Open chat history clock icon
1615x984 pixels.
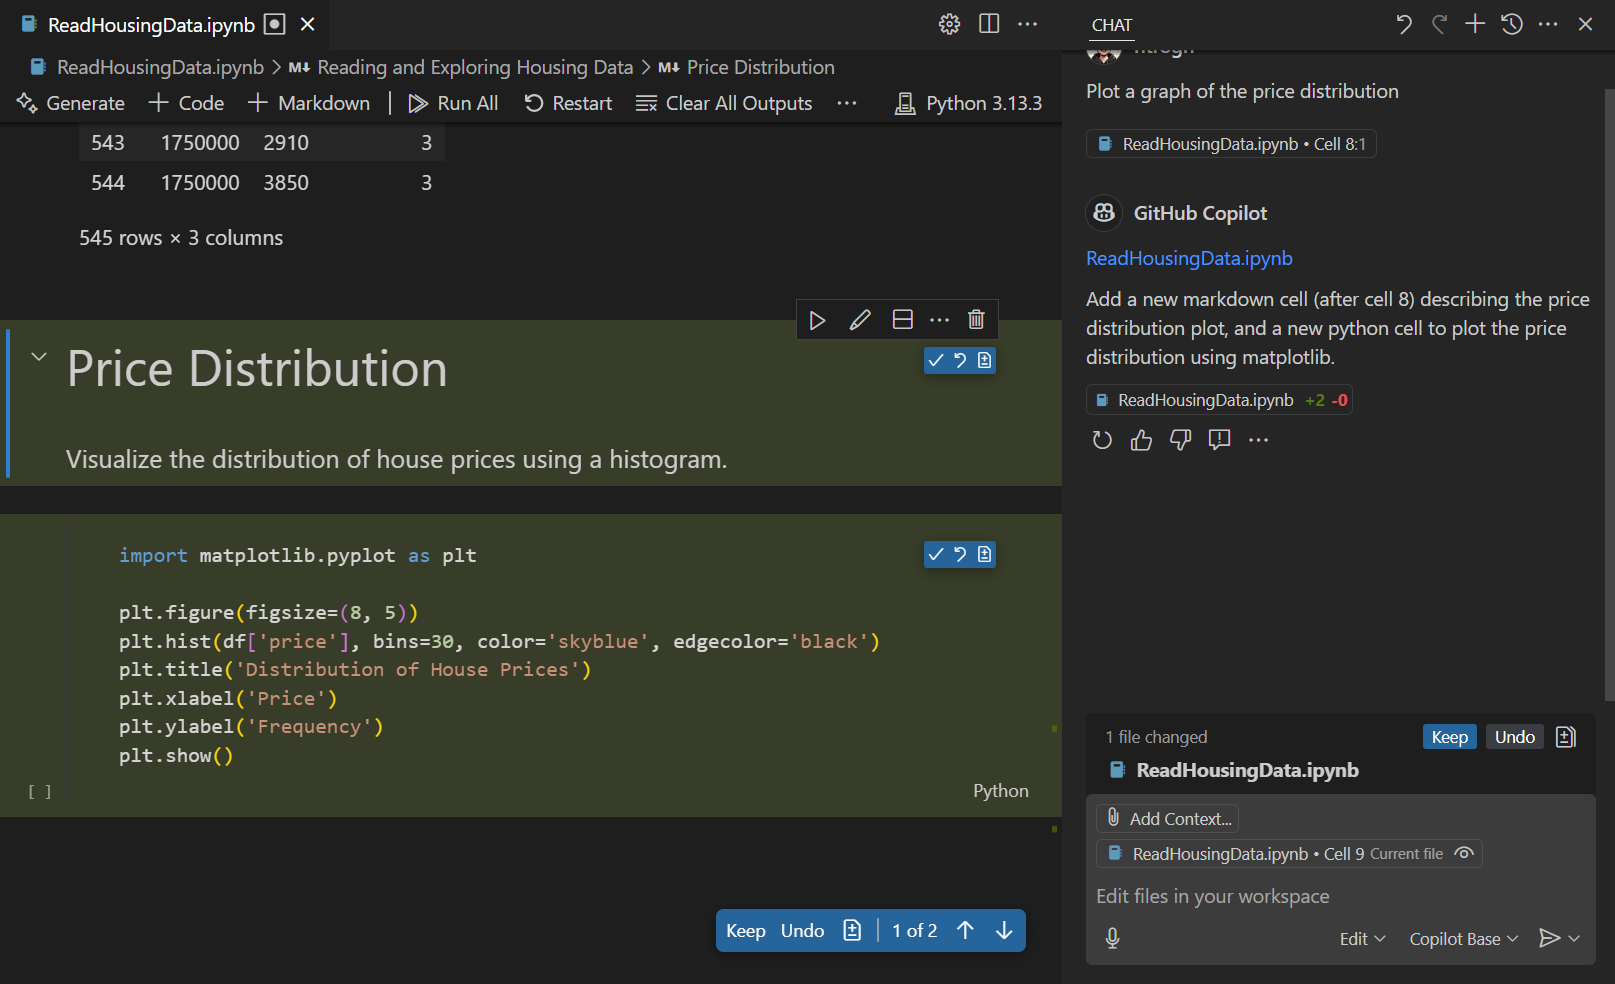point(1511,24)
